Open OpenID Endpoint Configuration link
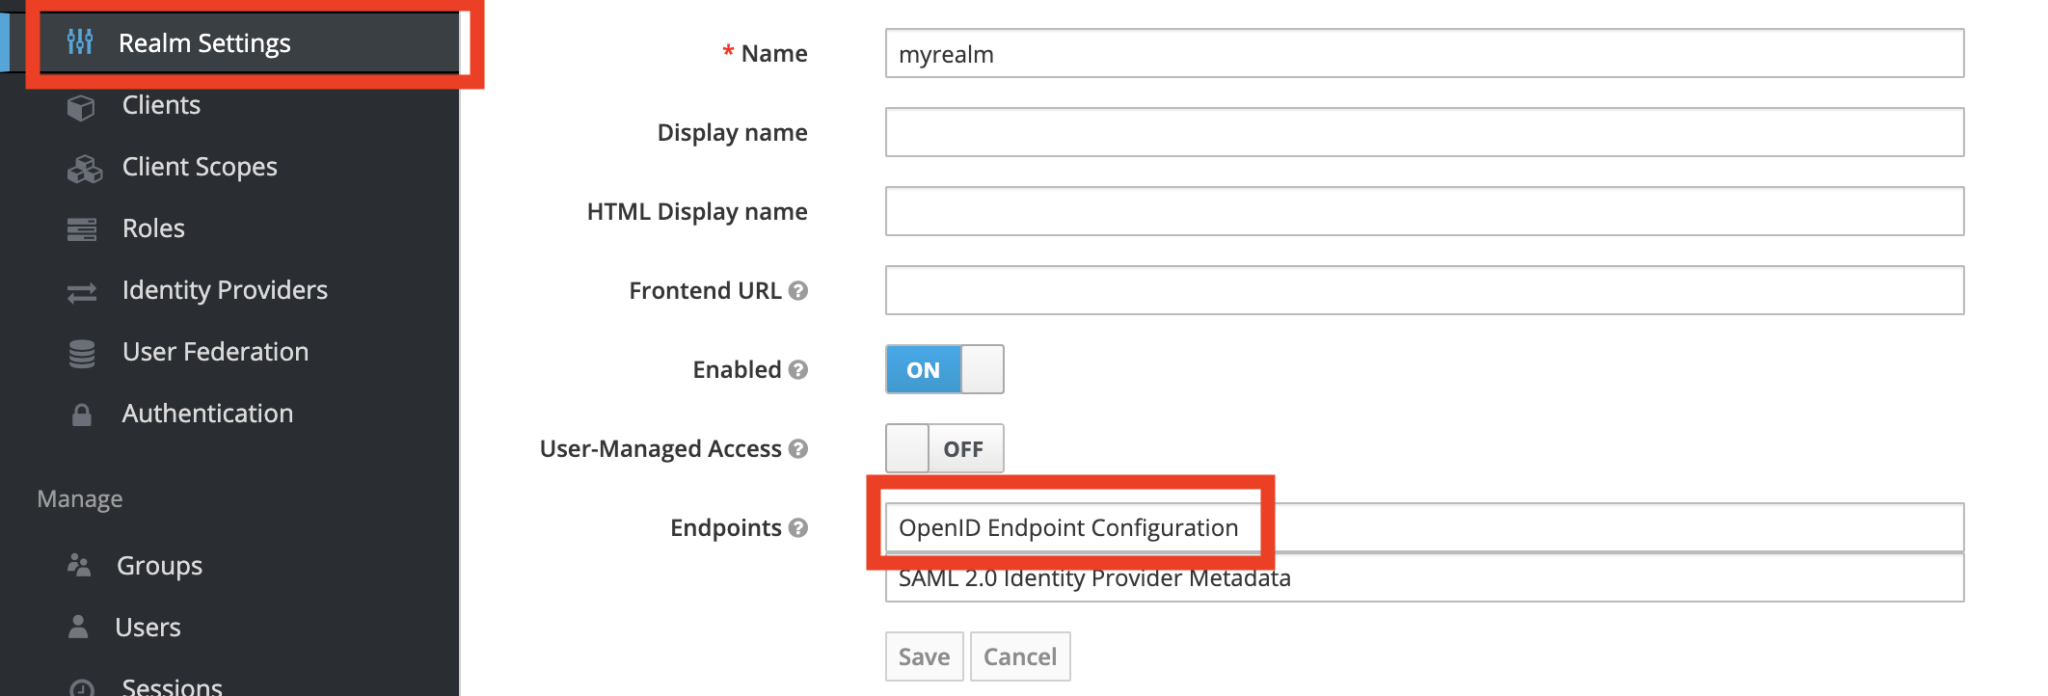 tap(1068, 528)
